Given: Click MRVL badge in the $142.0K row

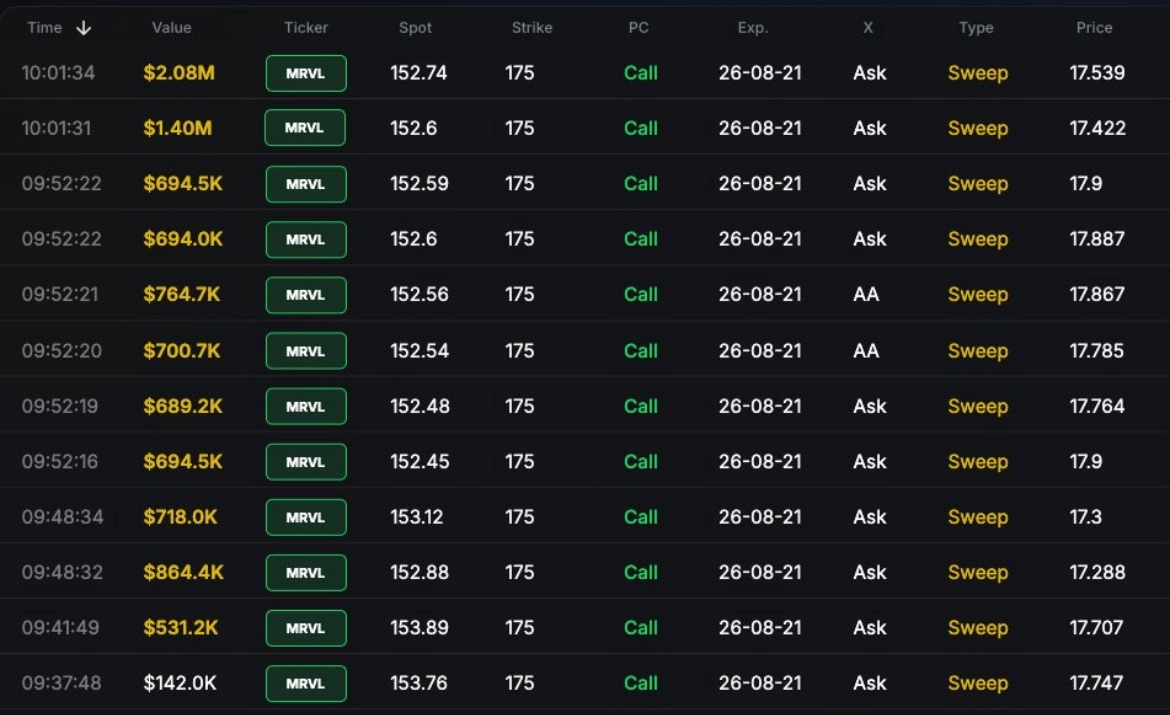Looking at the screenshot, I should (x=306, y=684).
